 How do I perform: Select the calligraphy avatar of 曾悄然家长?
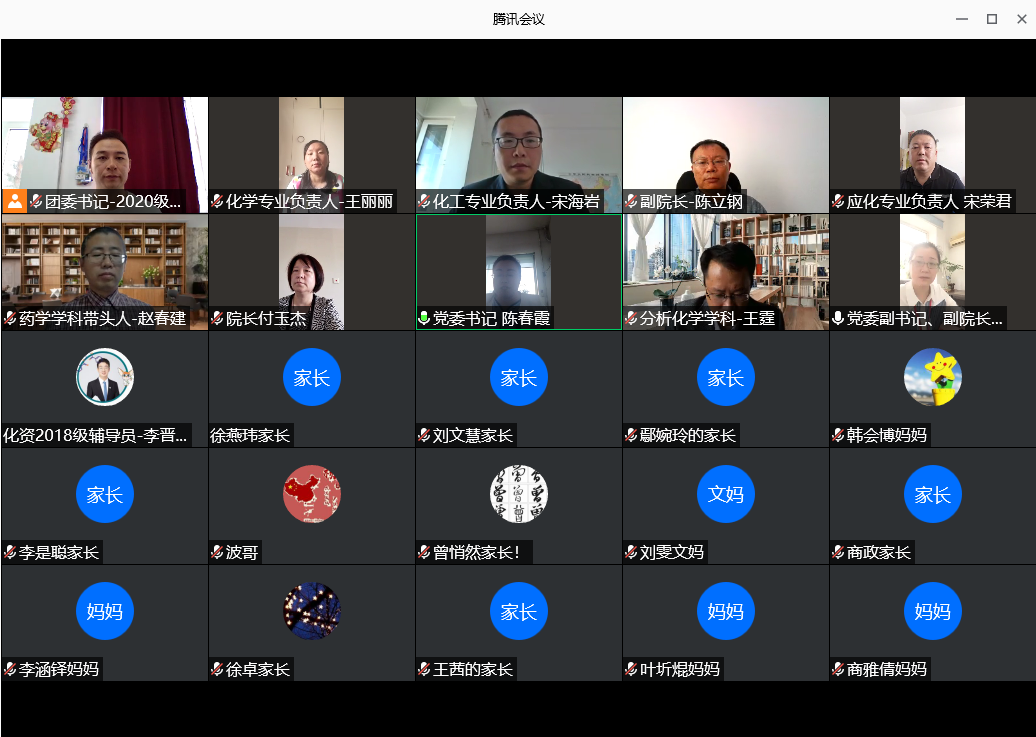point(519,494)
